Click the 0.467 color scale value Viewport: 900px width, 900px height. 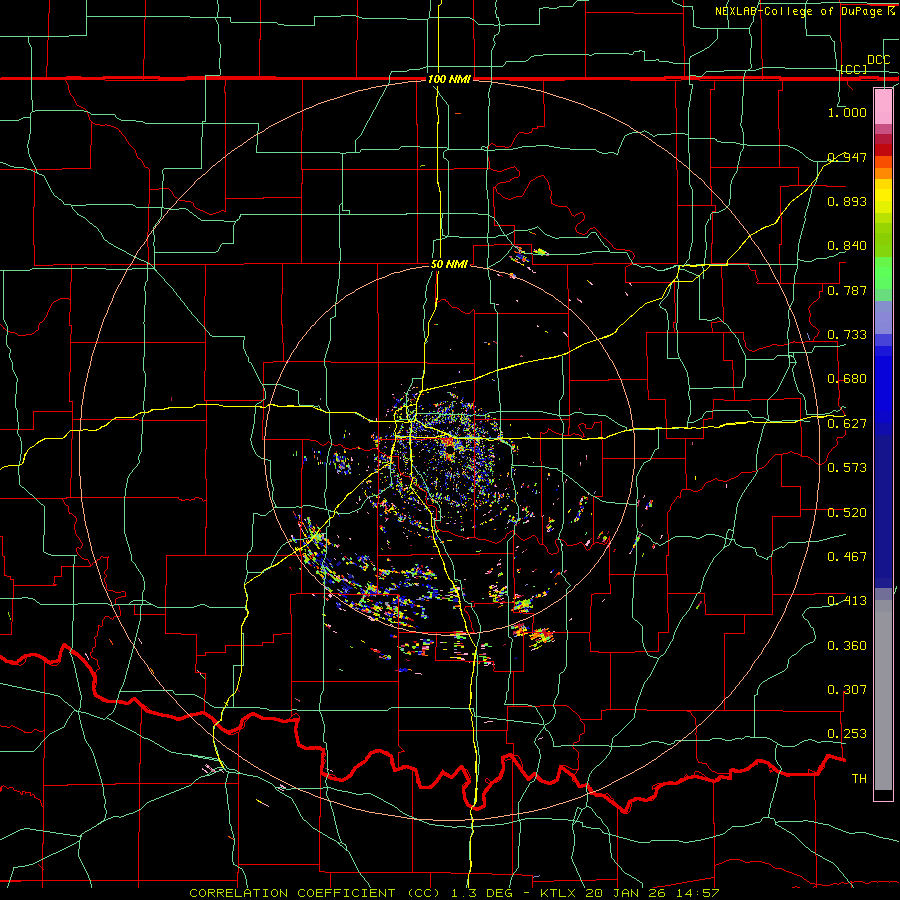pyautogui.click(x=847, y=556)
